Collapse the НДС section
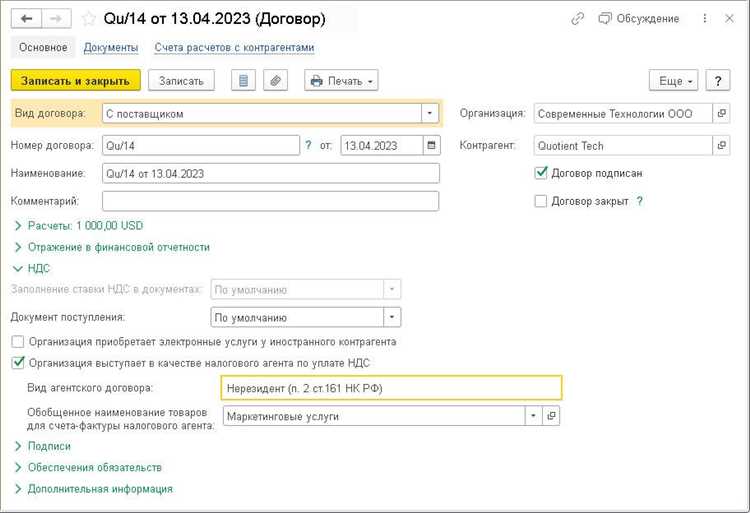This screenshot has width=750, height=513. click(32, 268)
